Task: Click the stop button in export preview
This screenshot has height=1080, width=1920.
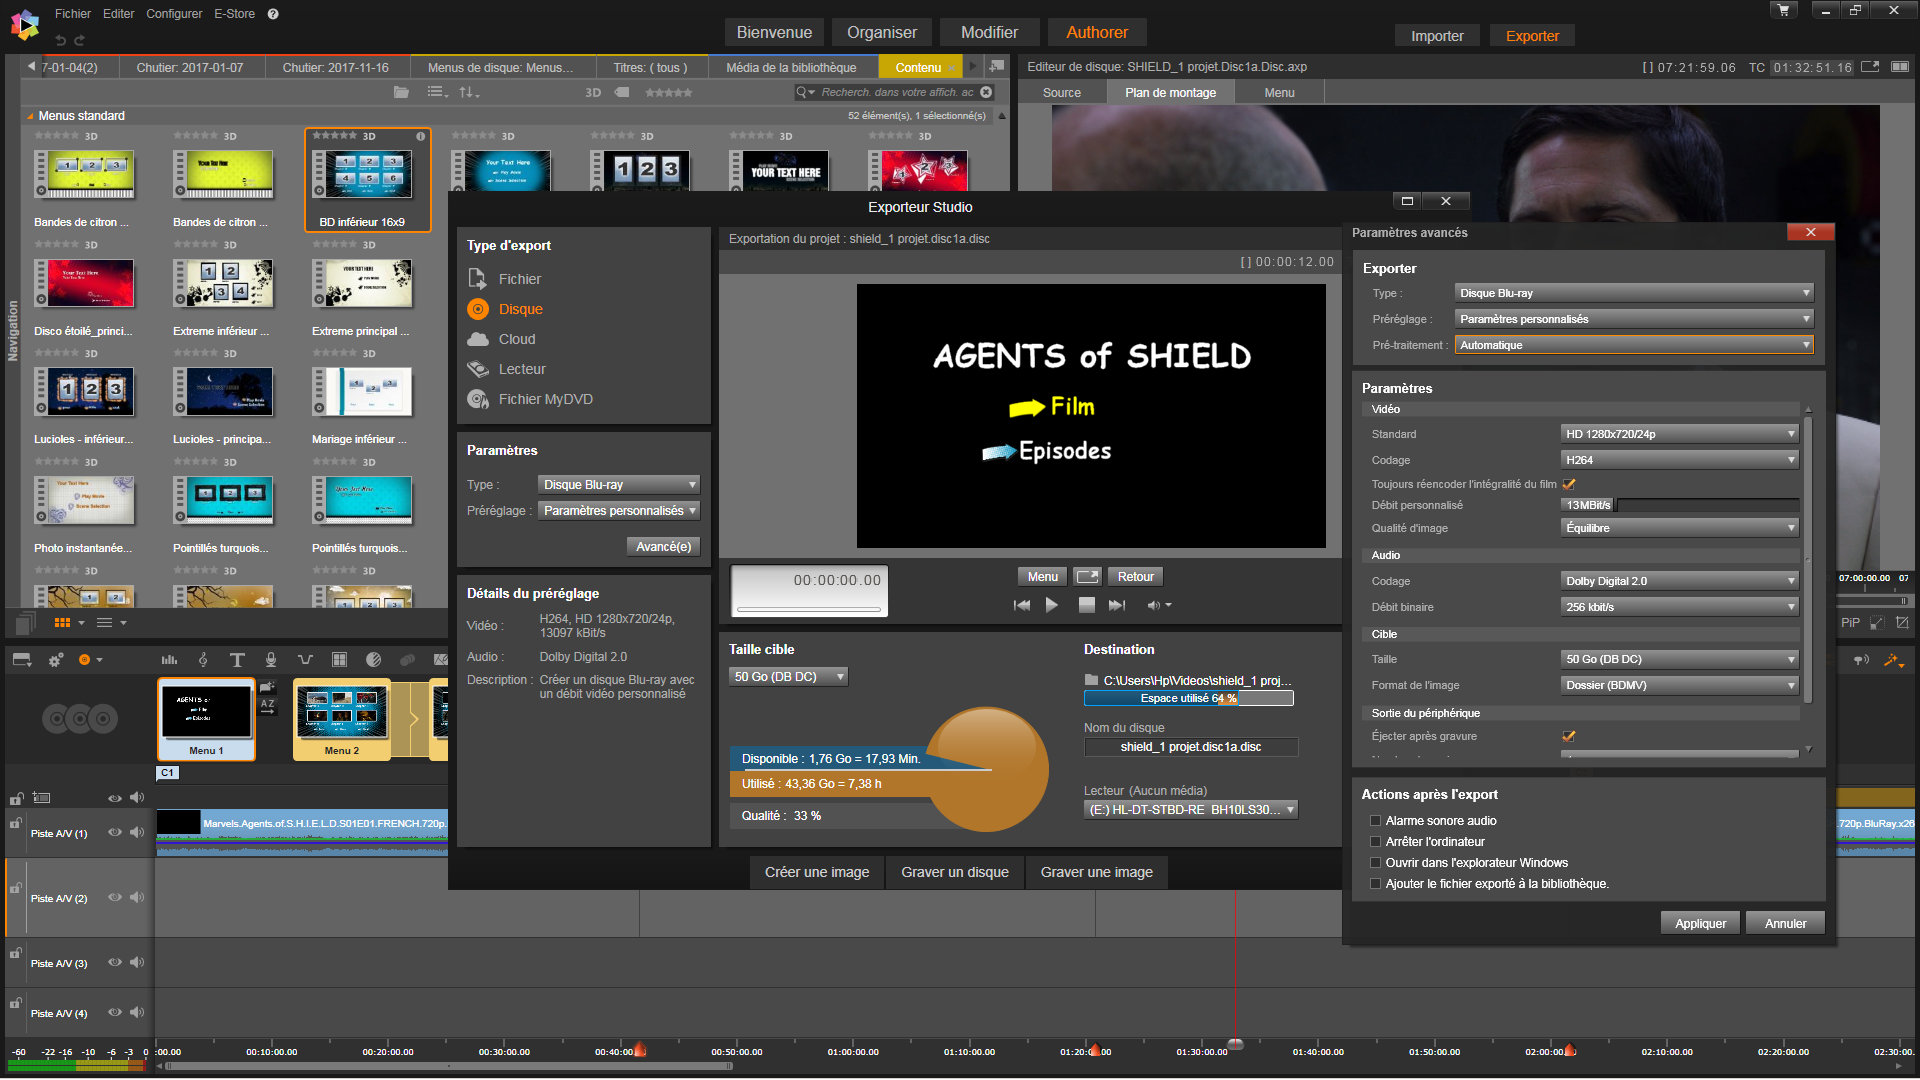Action: pyautogui.click(x=1086, y=605)
